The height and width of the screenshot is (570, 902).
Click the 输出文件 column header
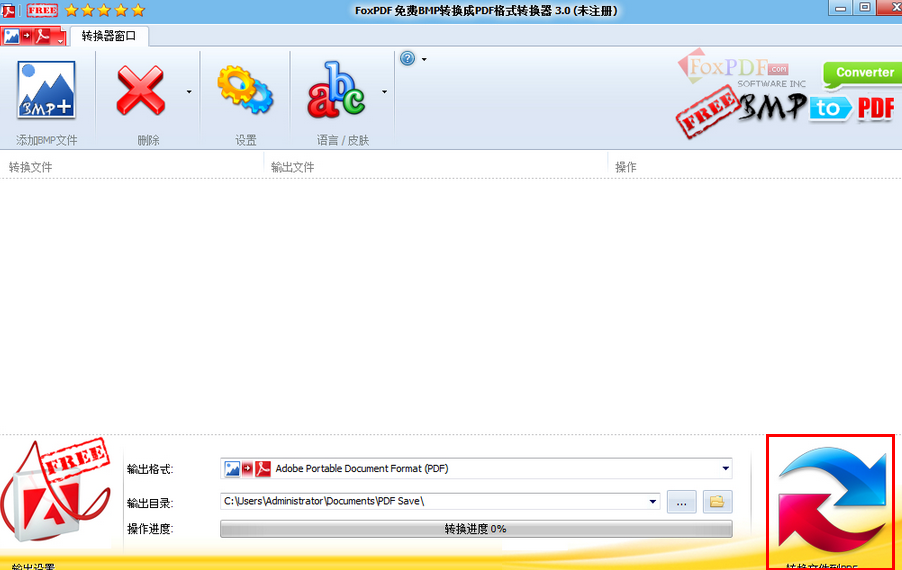pyautogui.click(x=293, y=167)
